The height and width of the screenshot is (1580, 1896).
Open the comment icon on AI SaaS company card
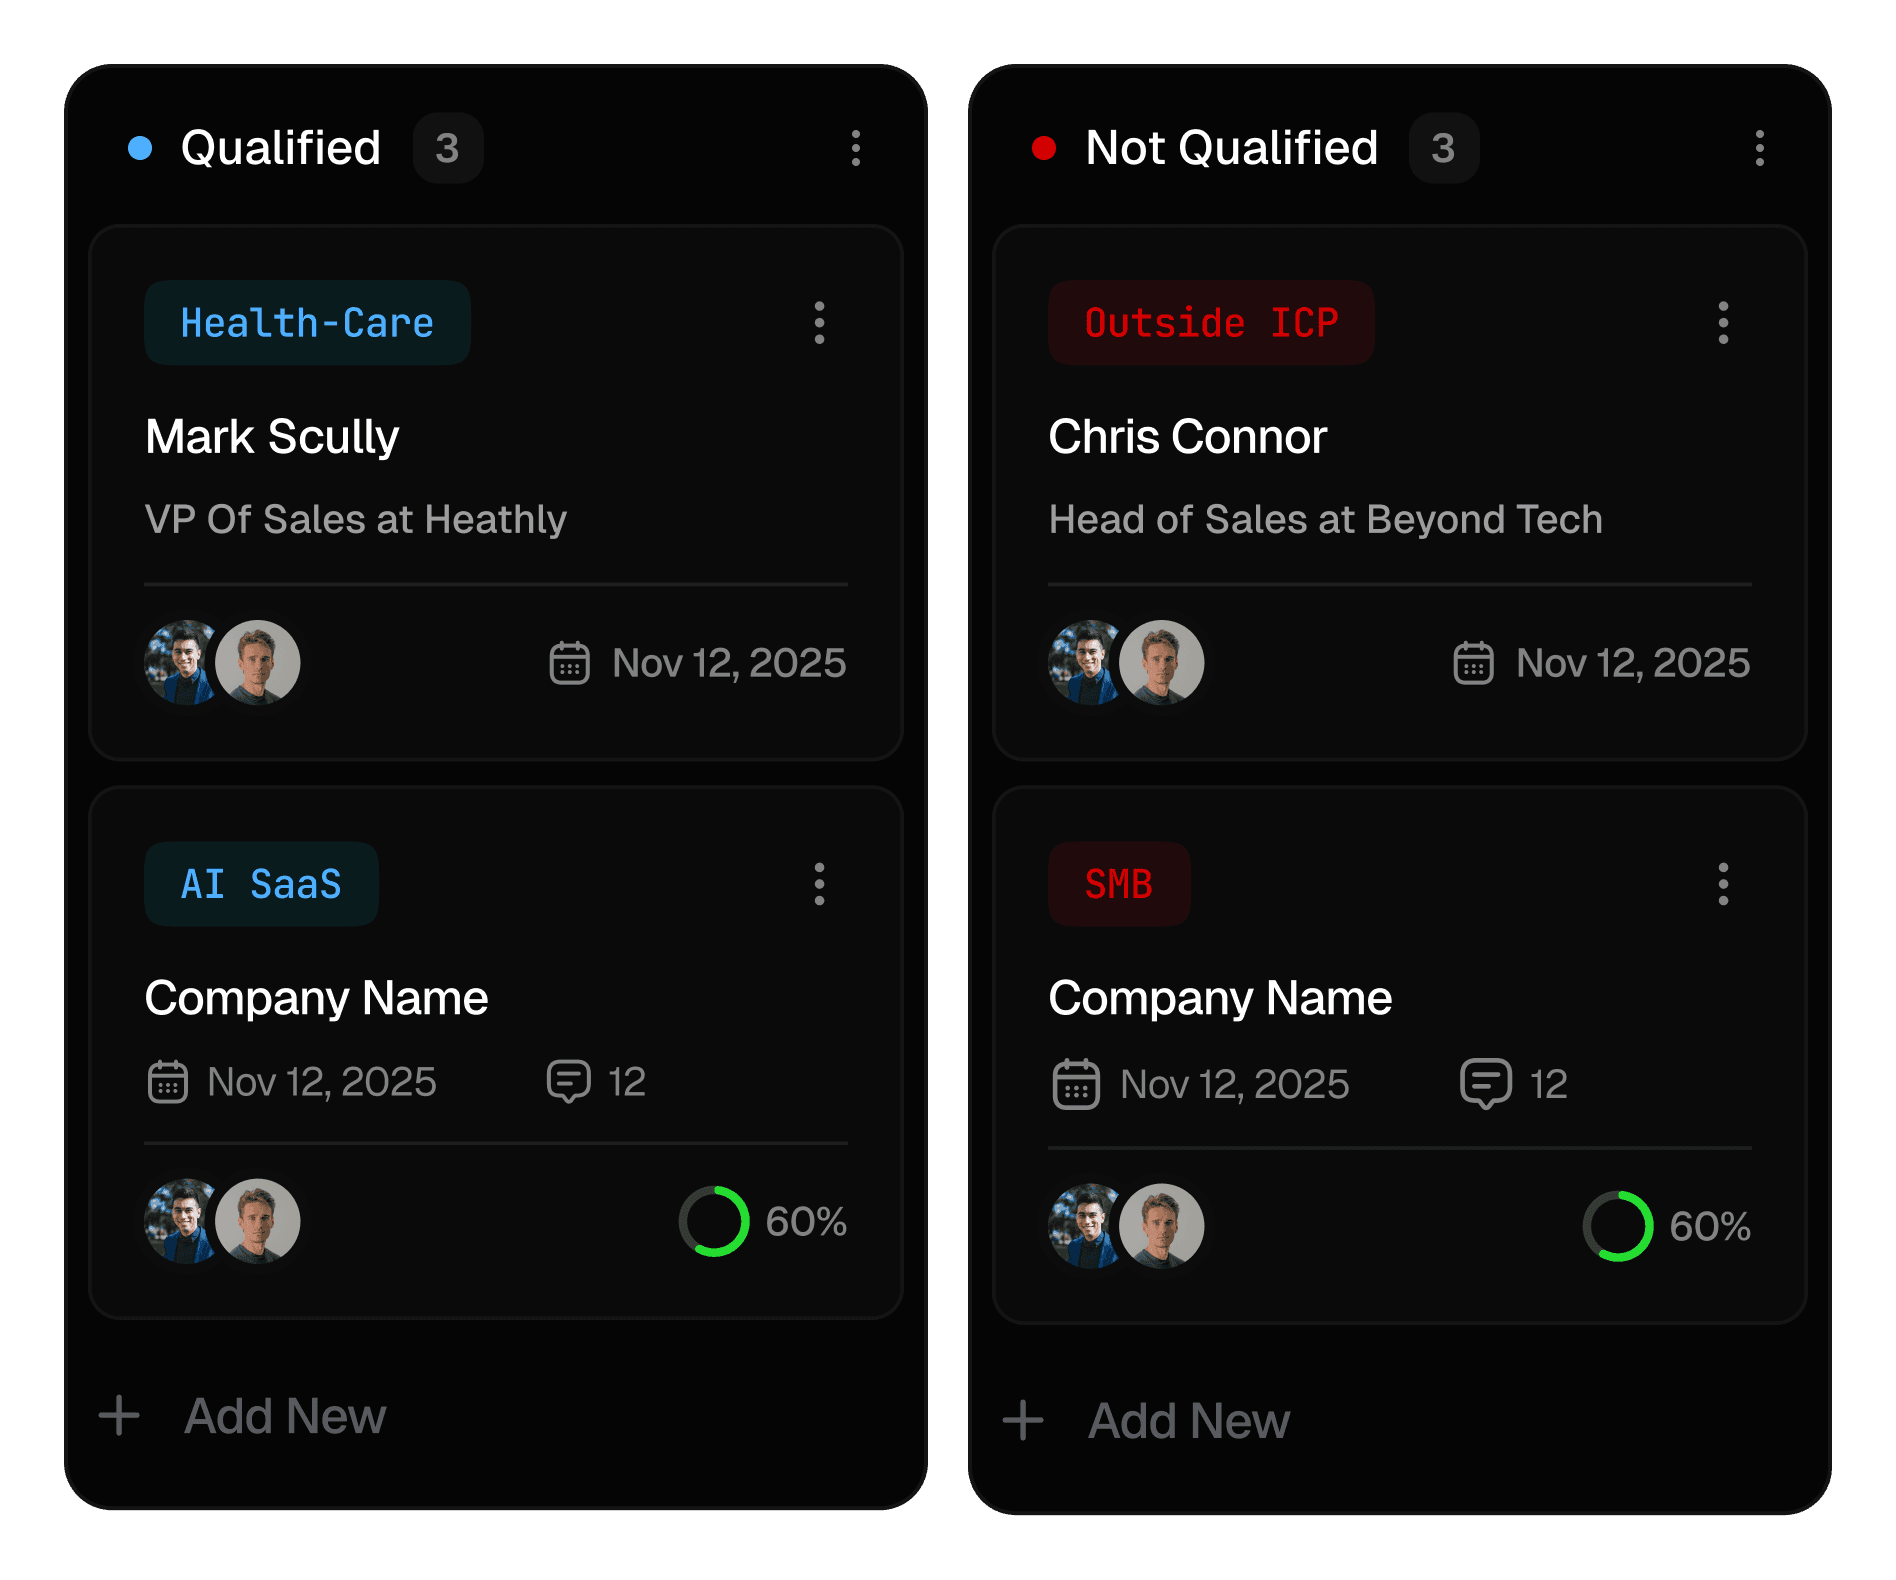[570, 1081]
